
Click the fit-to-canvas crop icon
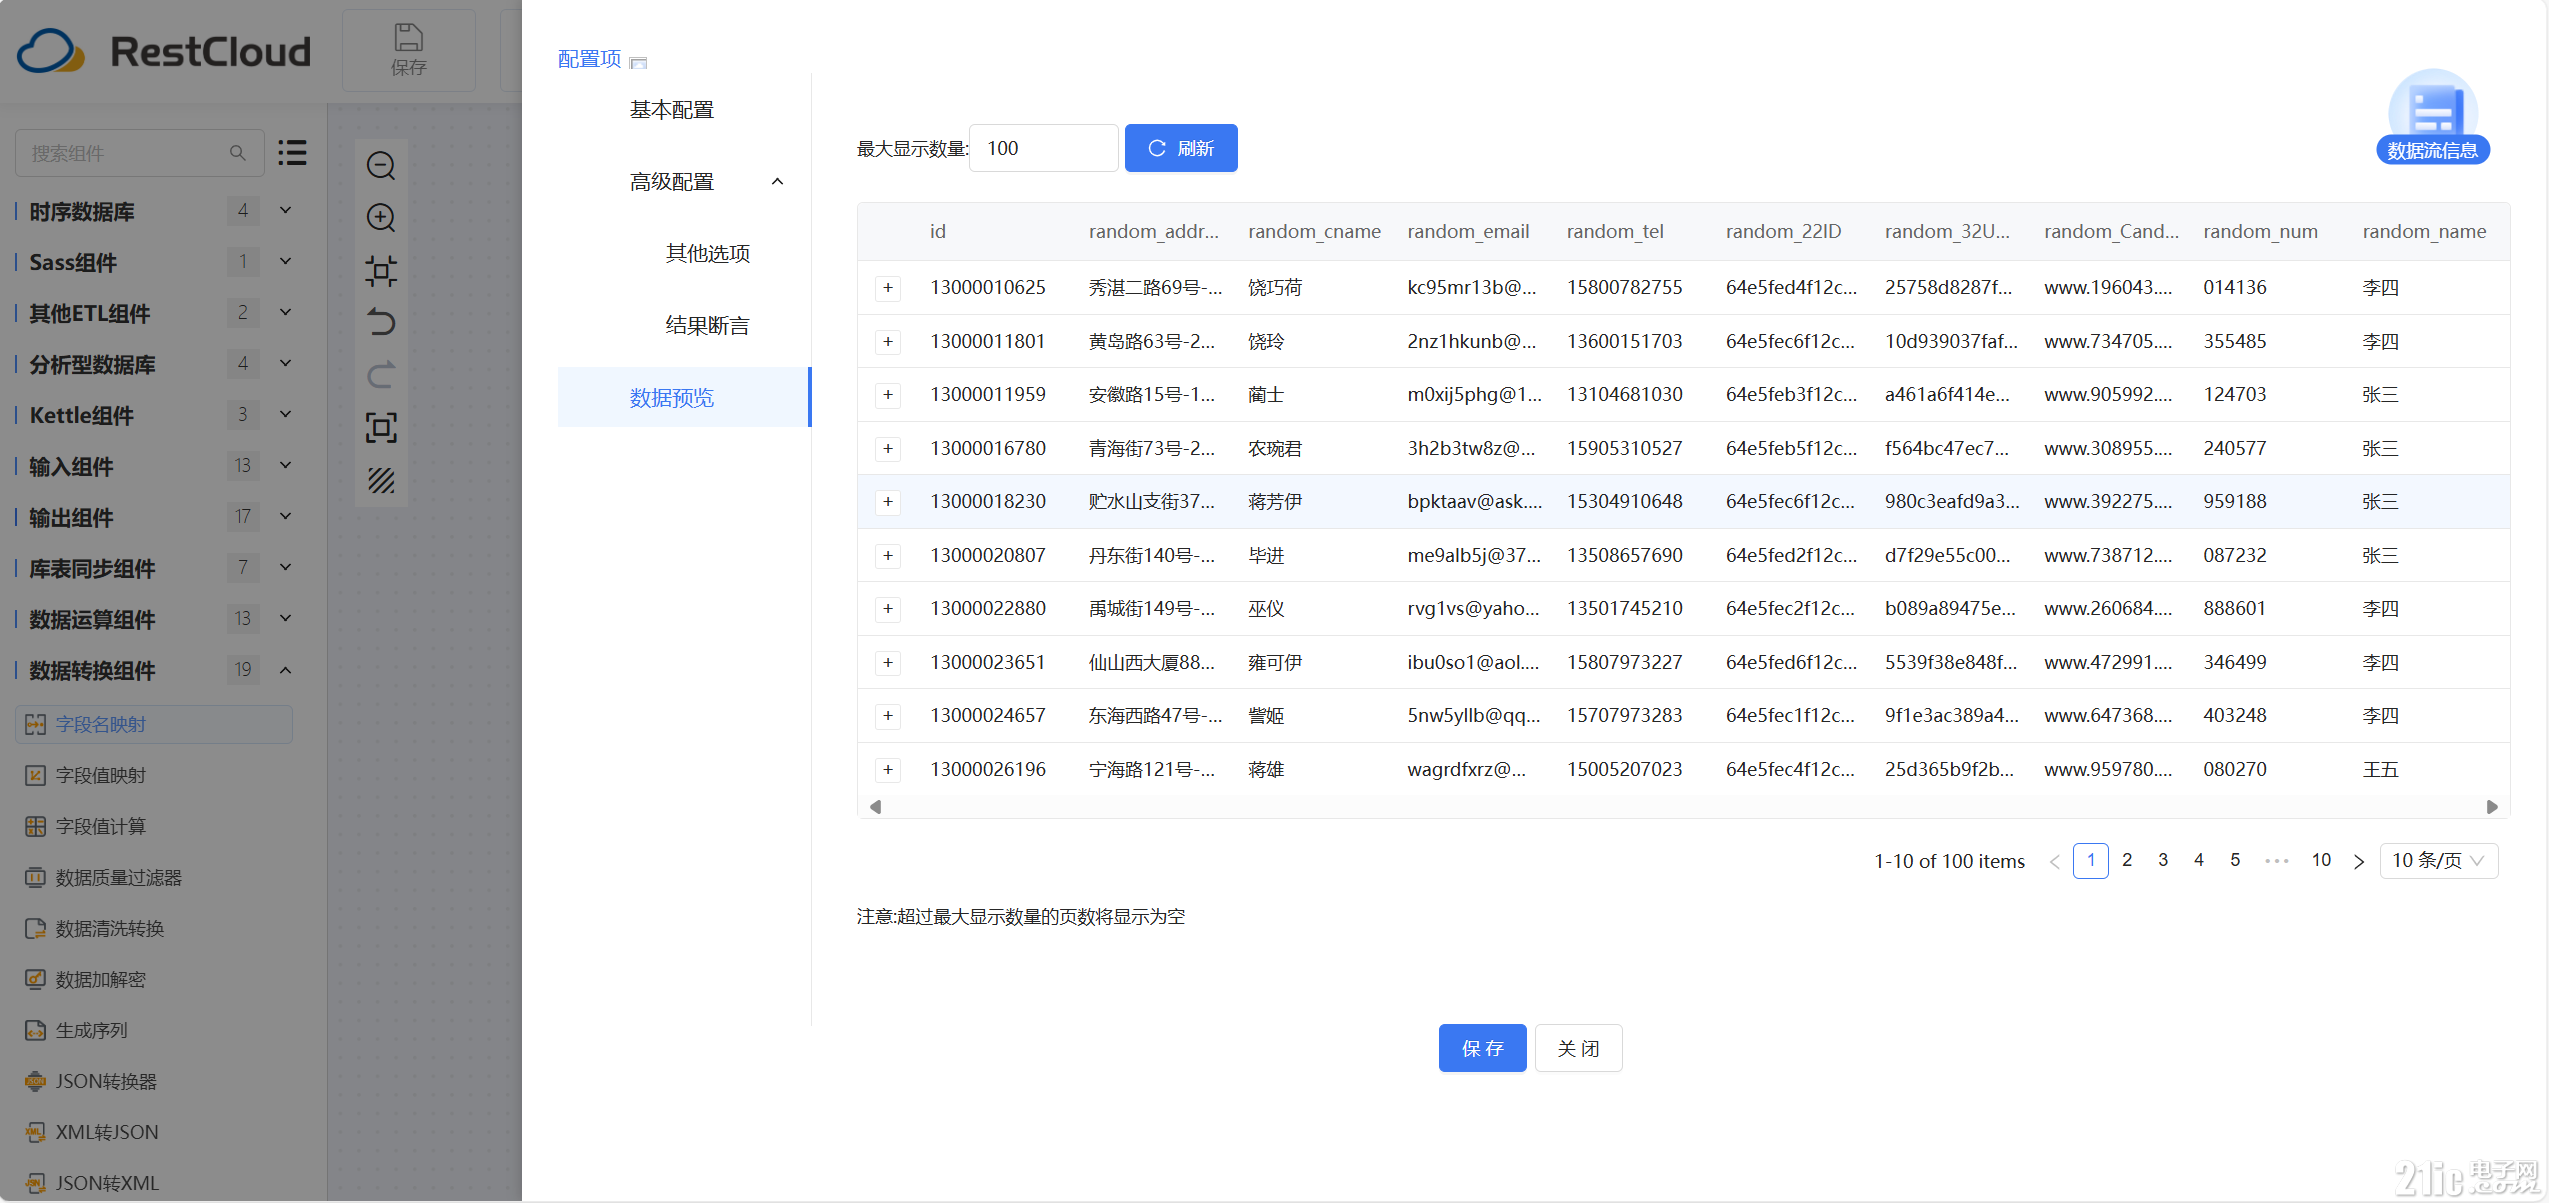click(x=381, y=271)
